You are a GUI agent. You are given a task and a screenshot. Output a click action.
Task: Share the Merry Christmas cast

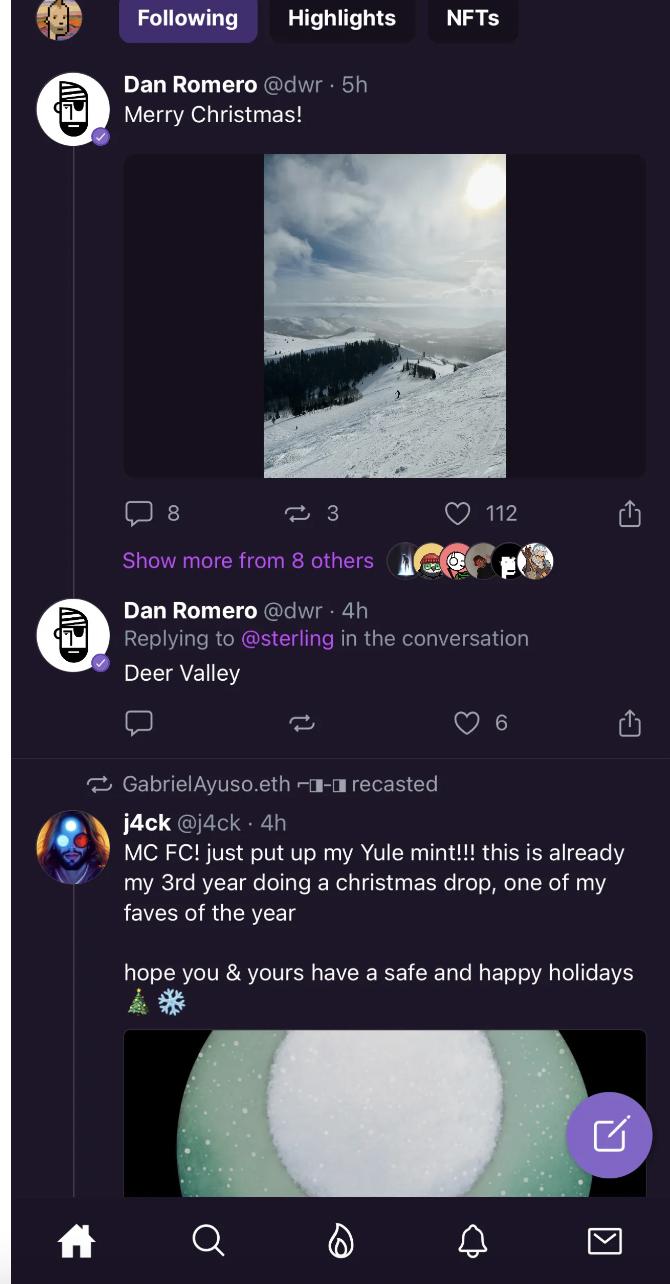click(629, 514)
